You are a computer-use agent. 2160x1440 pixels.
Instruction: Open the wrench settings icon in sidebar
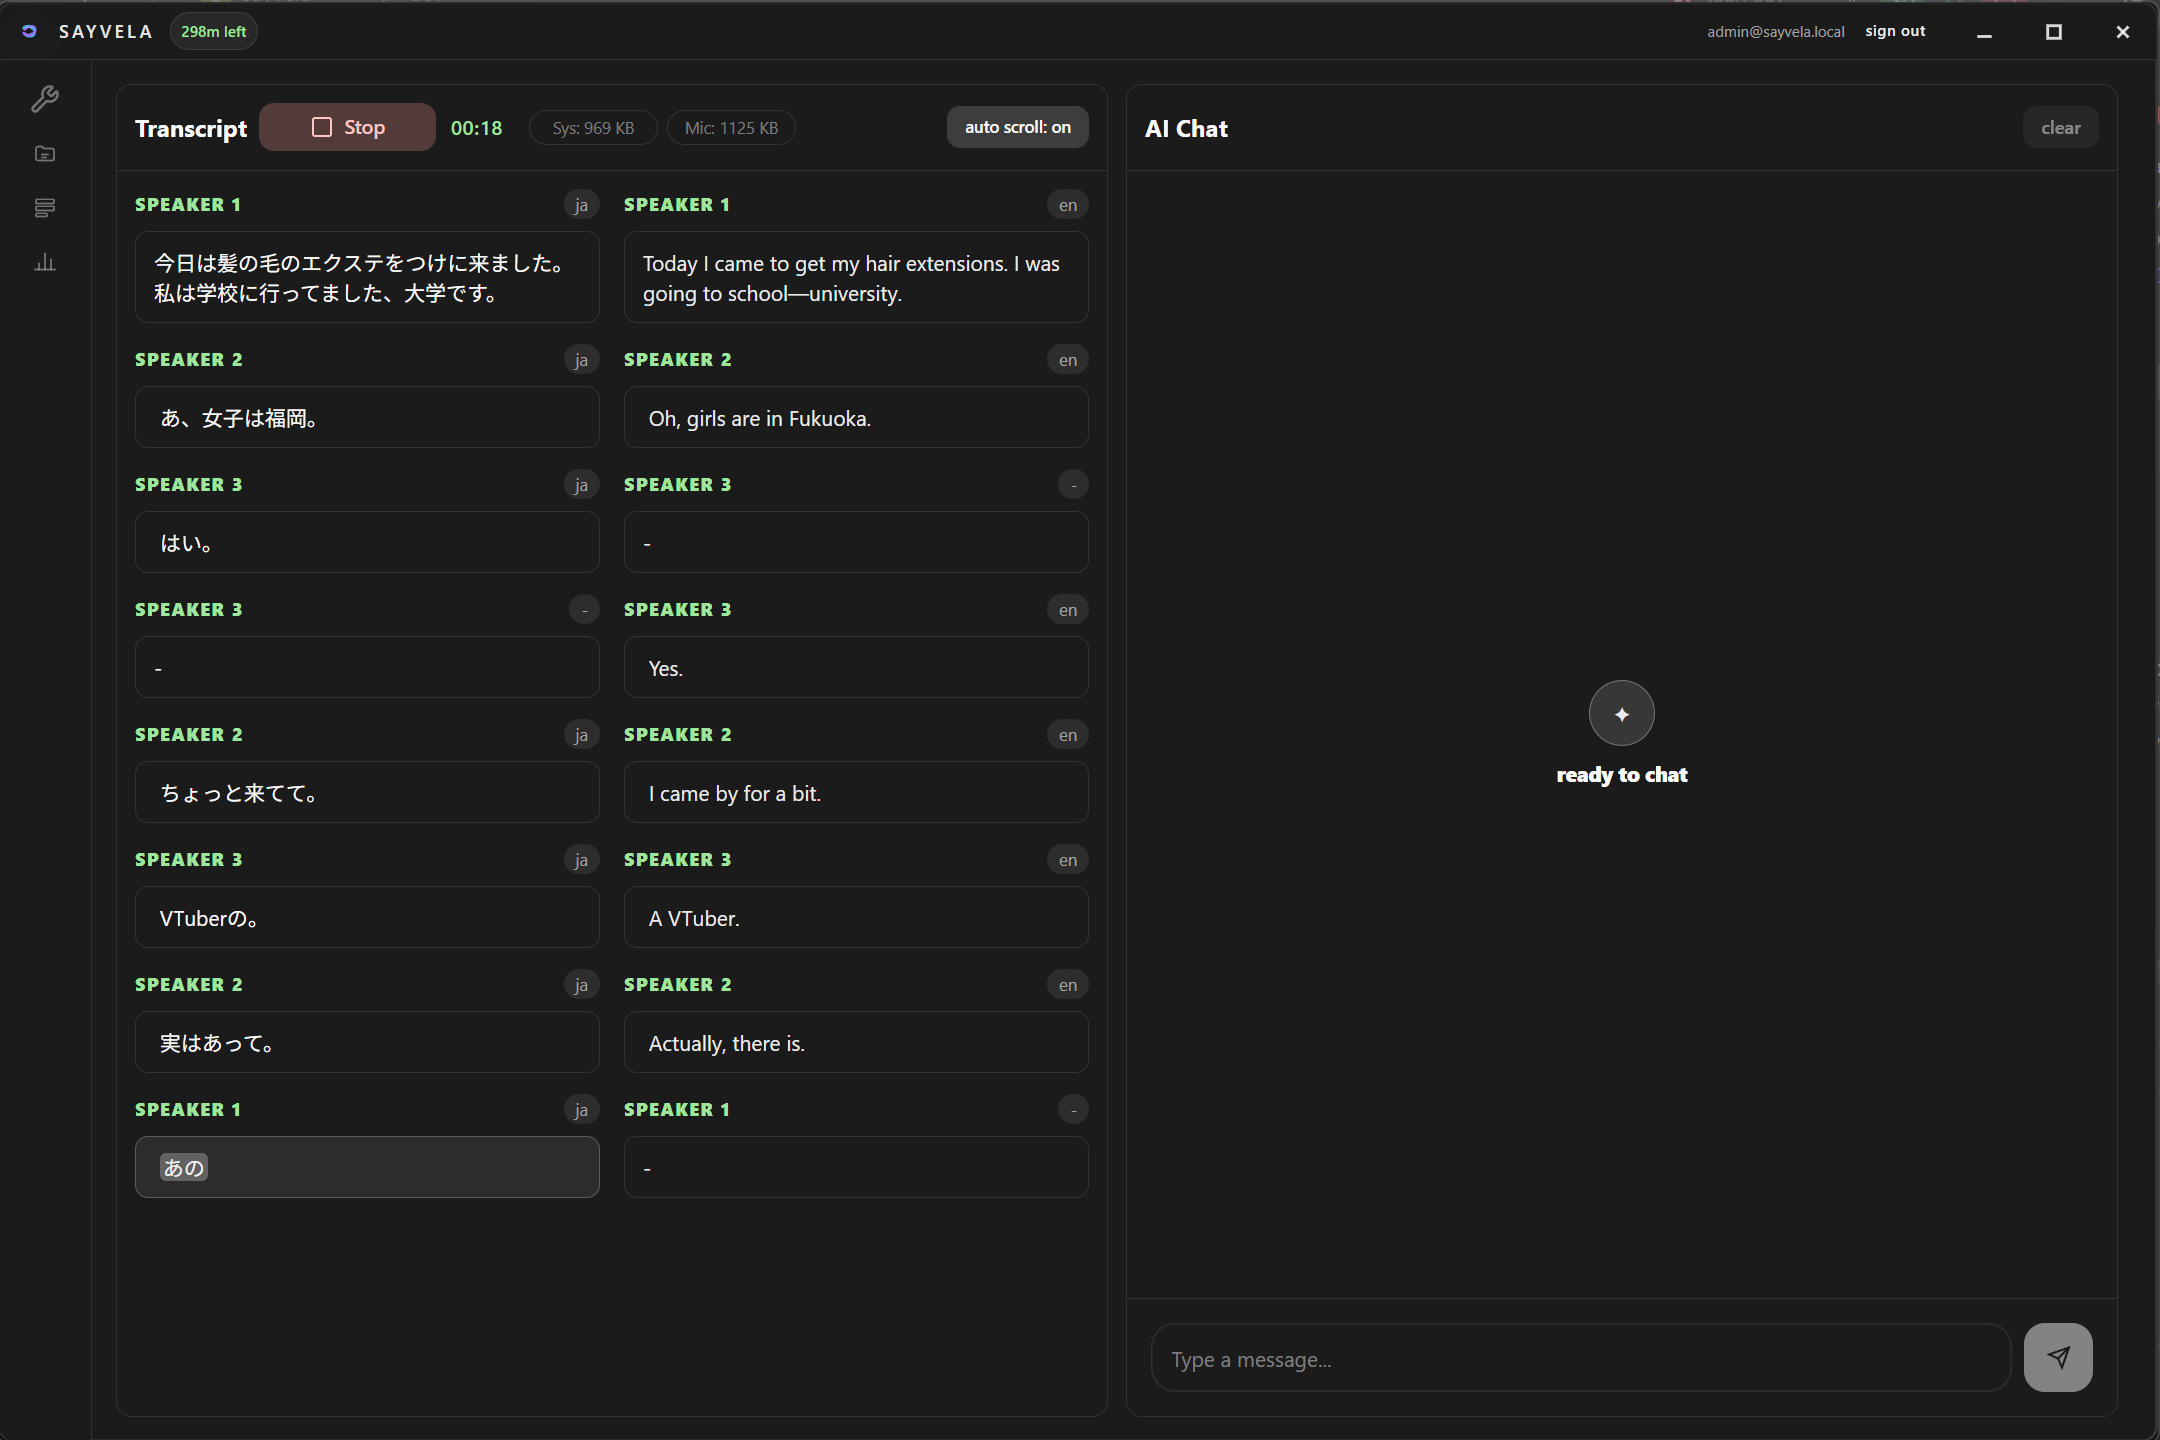click(45, 98)
